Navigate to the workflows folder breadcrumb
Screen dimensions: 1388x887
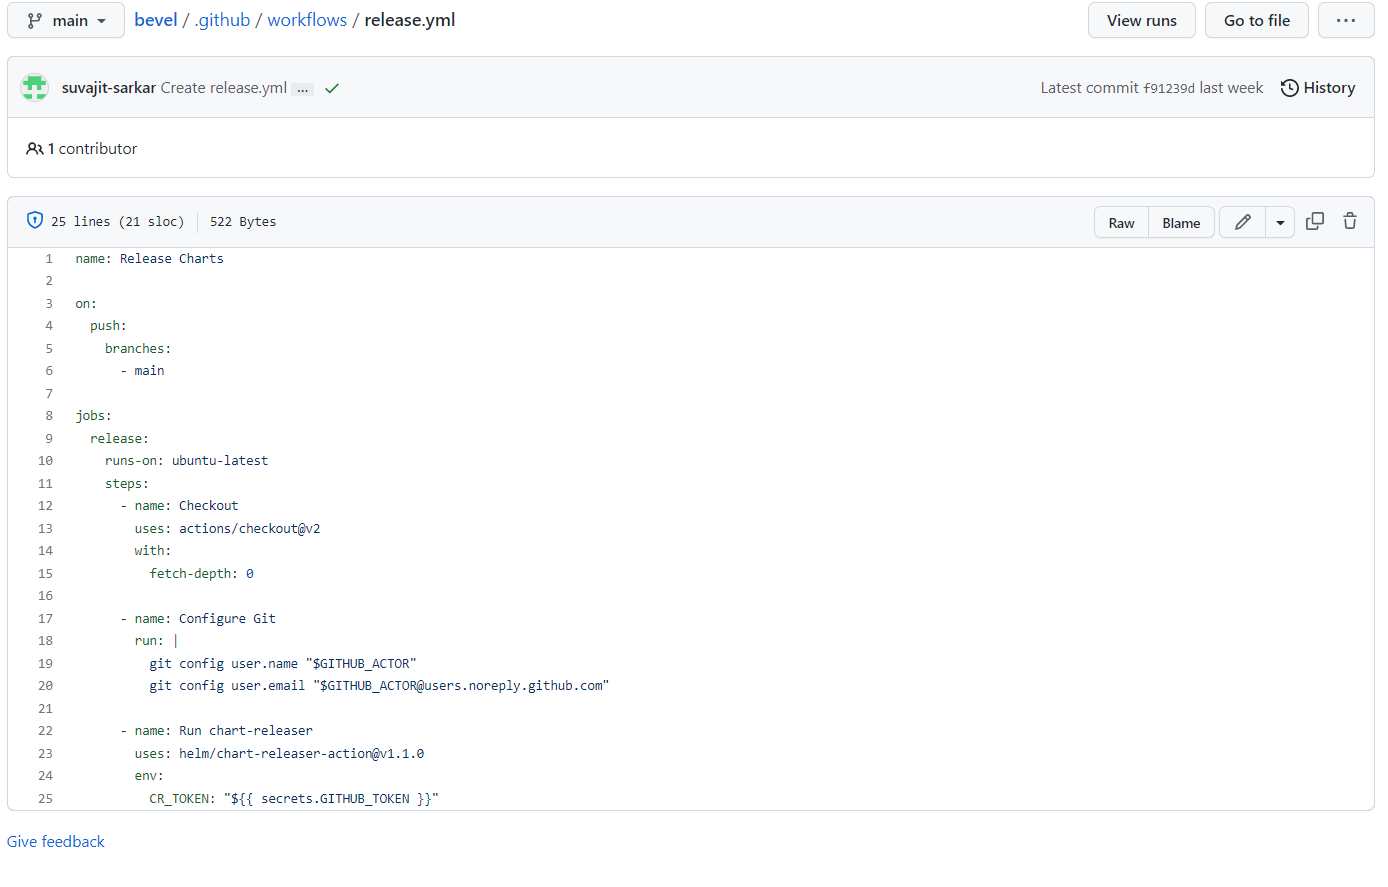pos(307,19)
